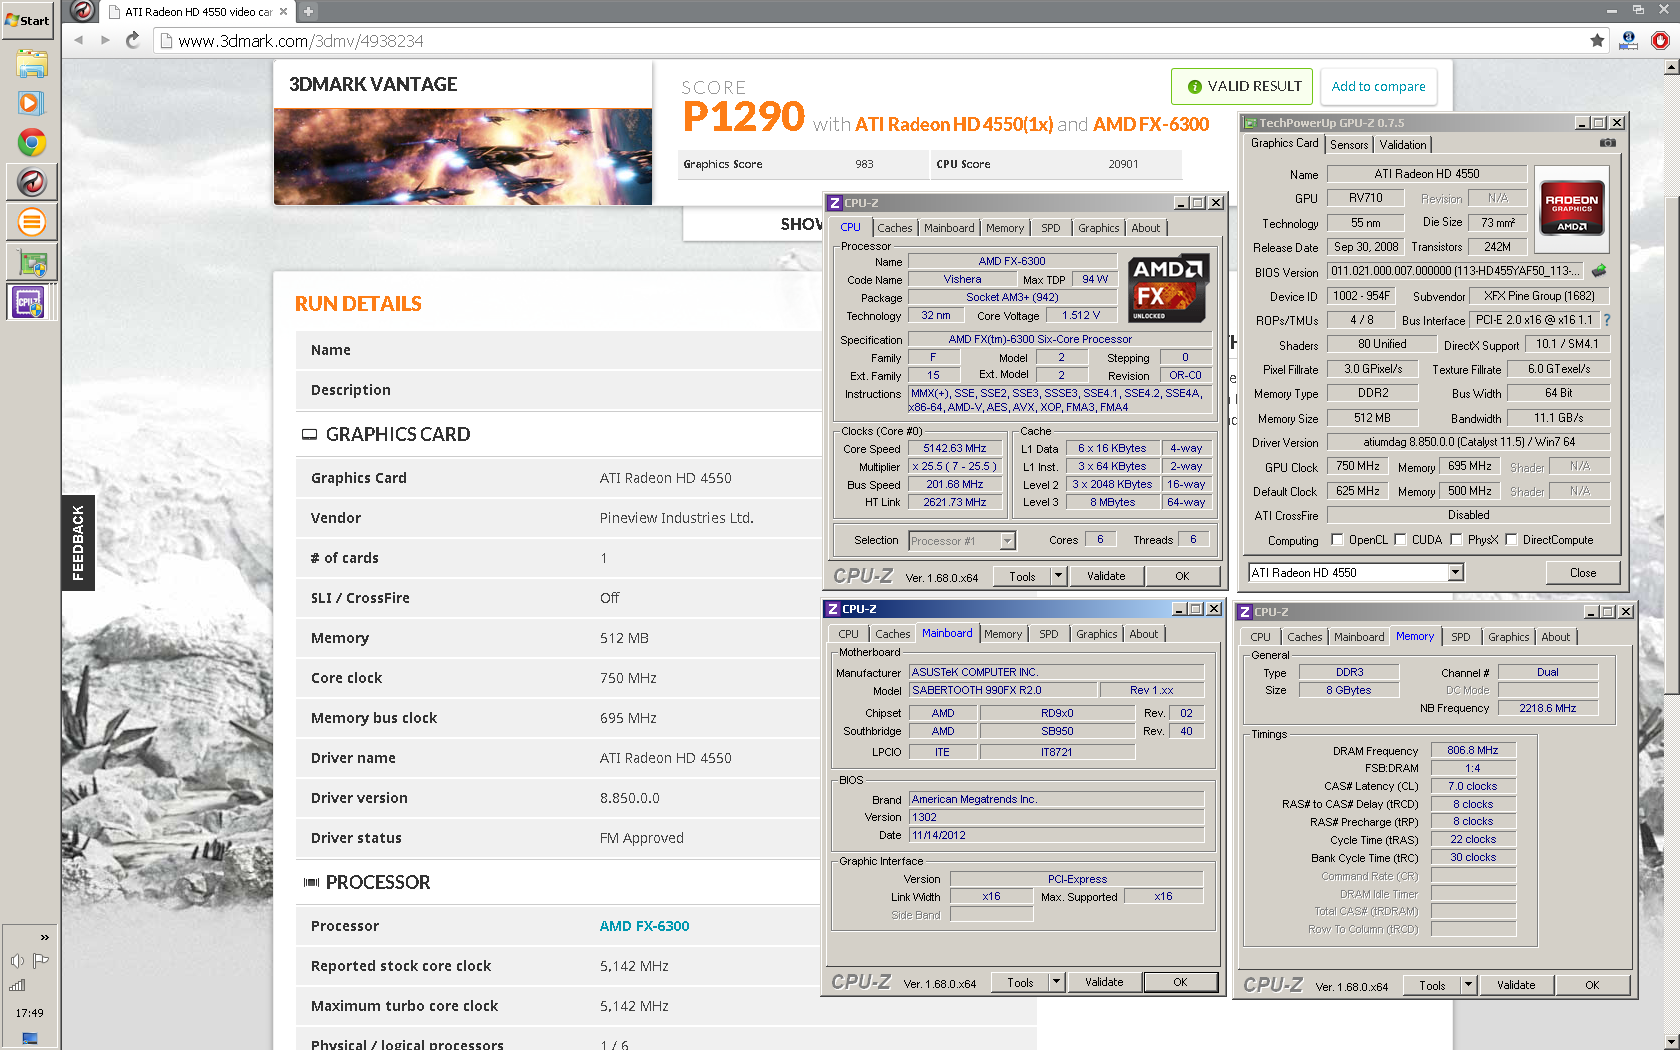This screenshot has height=1050, width=1680.
Task: Open the AMD FX-6300 processor link
Action: tap(644, 926)
